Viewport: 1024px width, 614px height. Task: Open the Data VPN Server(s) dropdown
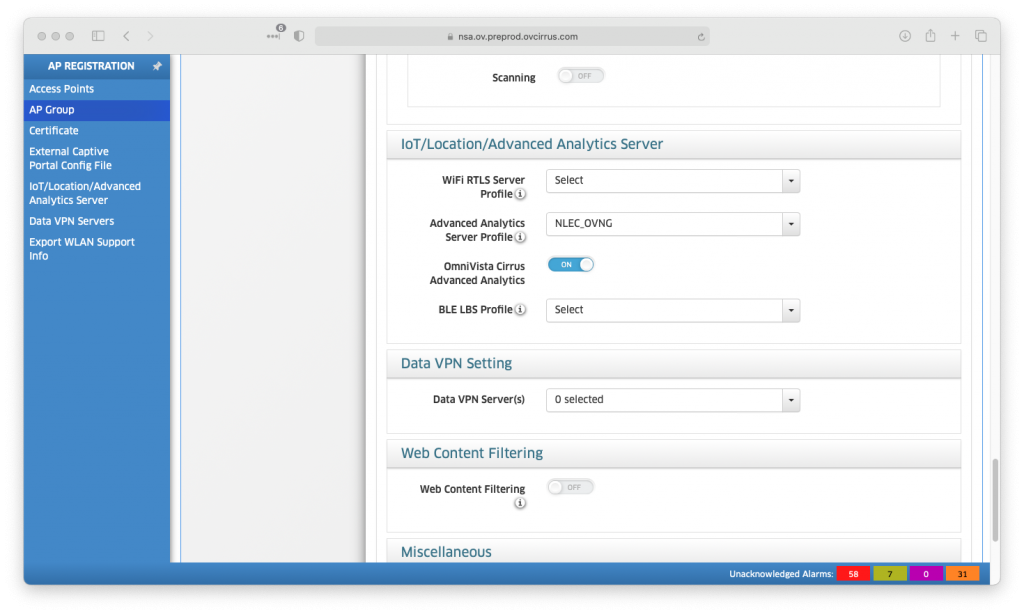pos(672,400)
